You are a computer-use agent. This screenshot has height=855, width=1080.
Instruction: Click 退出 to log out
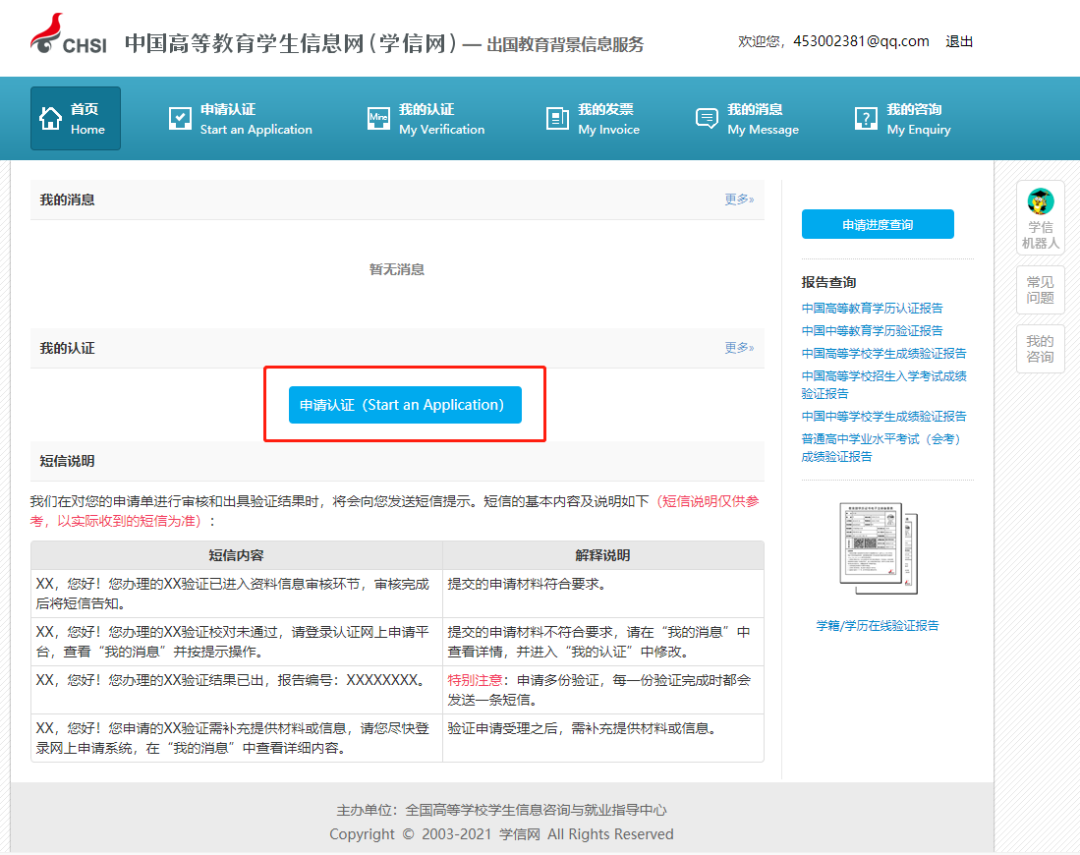point(958,41)
